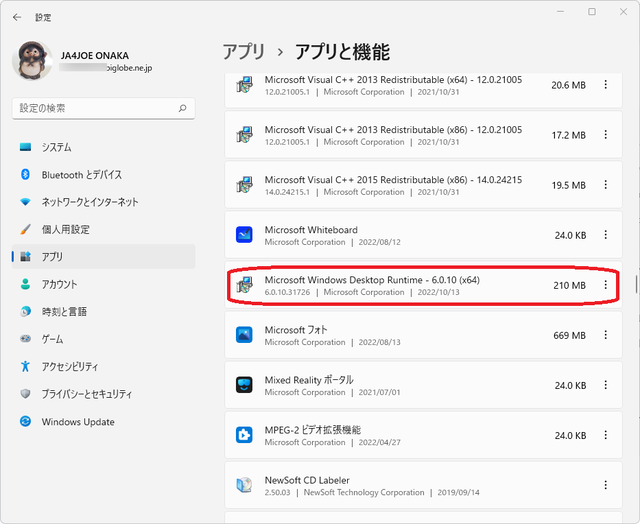Click the Visual C++ 2013 x86 installer icon
The width and height of the screenshot is (640, 524).
point(244,135)
